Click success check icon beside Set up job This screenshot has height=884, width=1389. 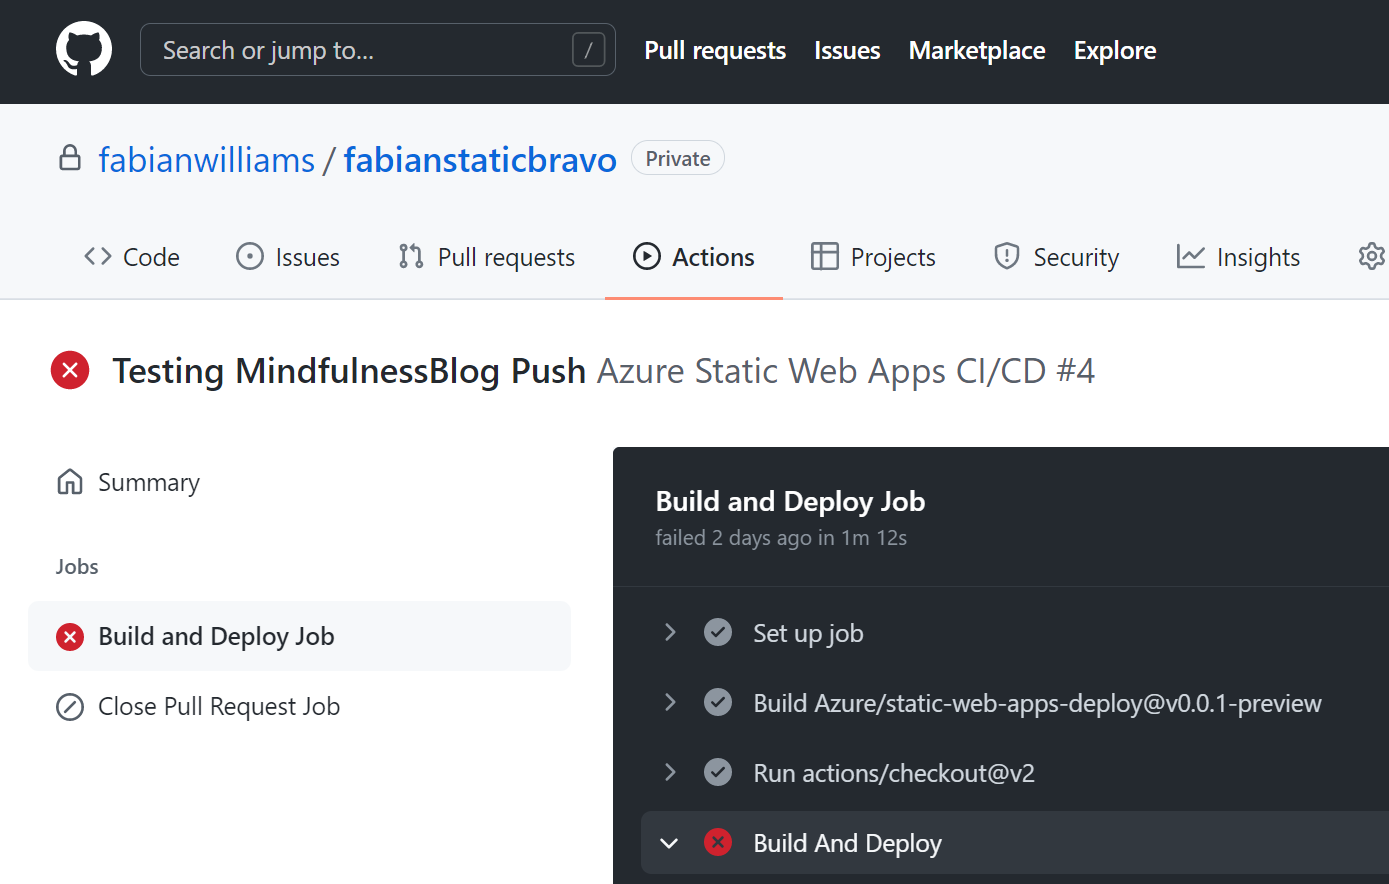718,633
